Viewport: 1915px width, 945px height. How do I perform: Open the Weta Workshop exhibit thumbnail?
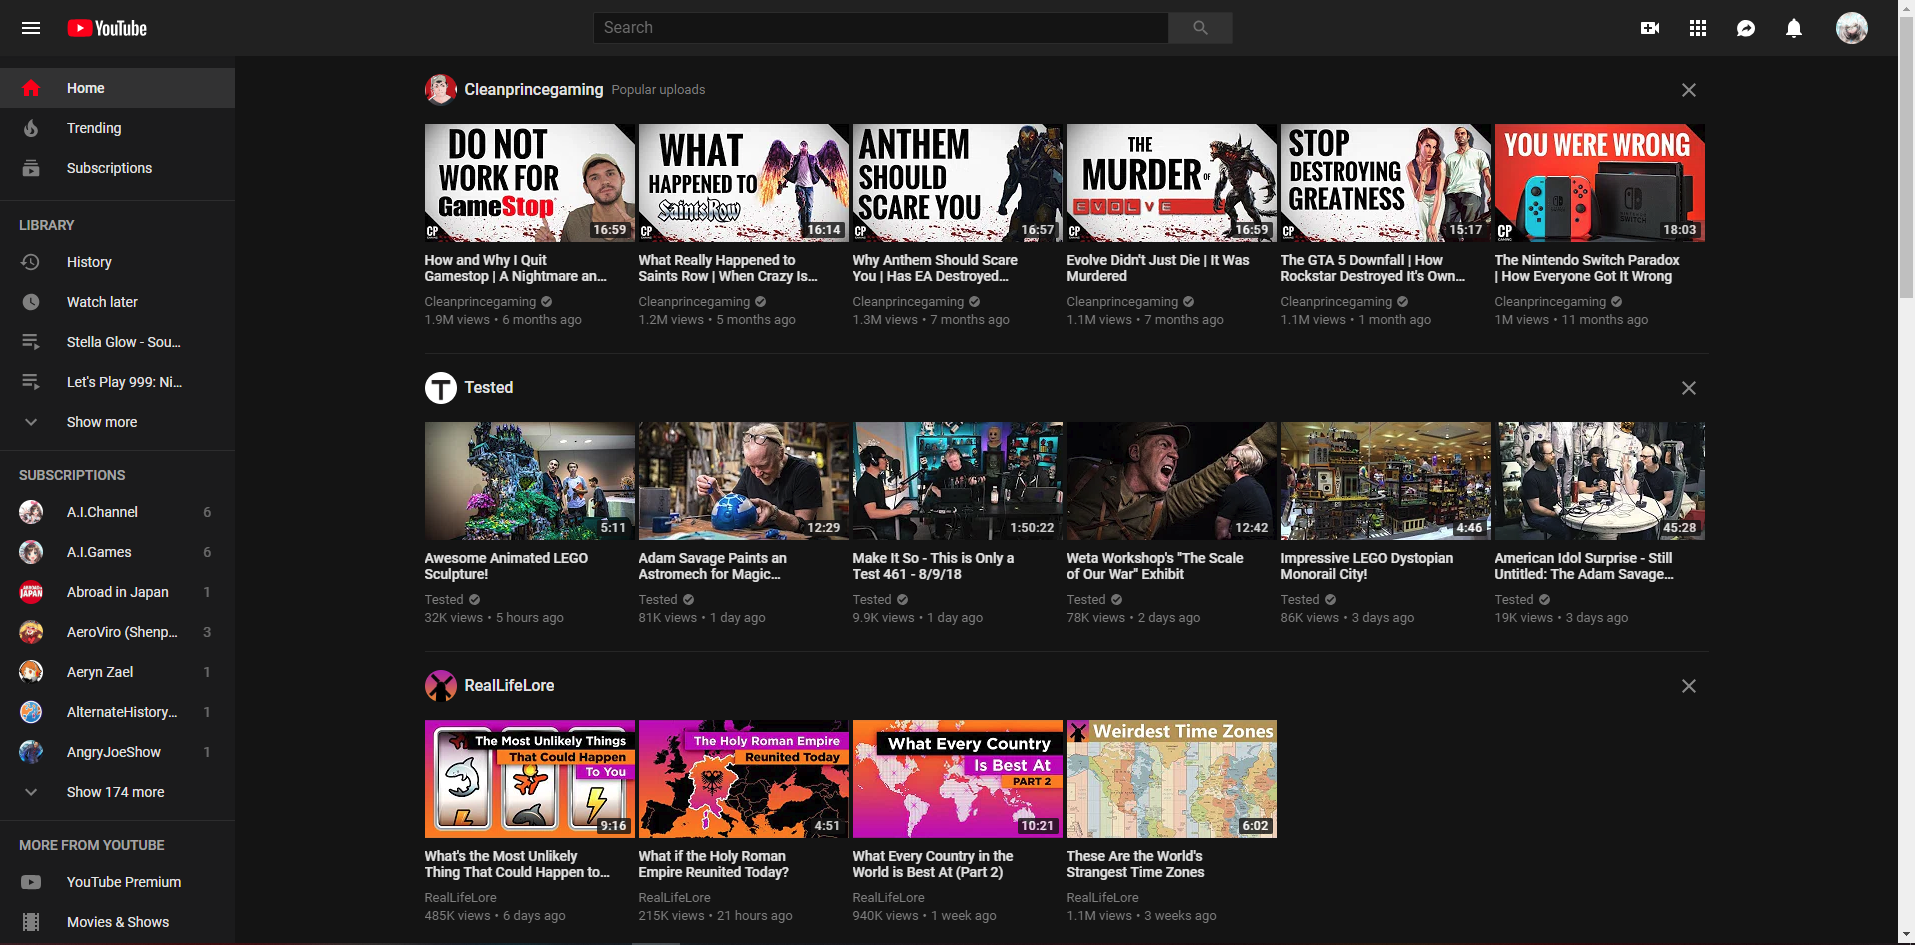point(1172,481)
